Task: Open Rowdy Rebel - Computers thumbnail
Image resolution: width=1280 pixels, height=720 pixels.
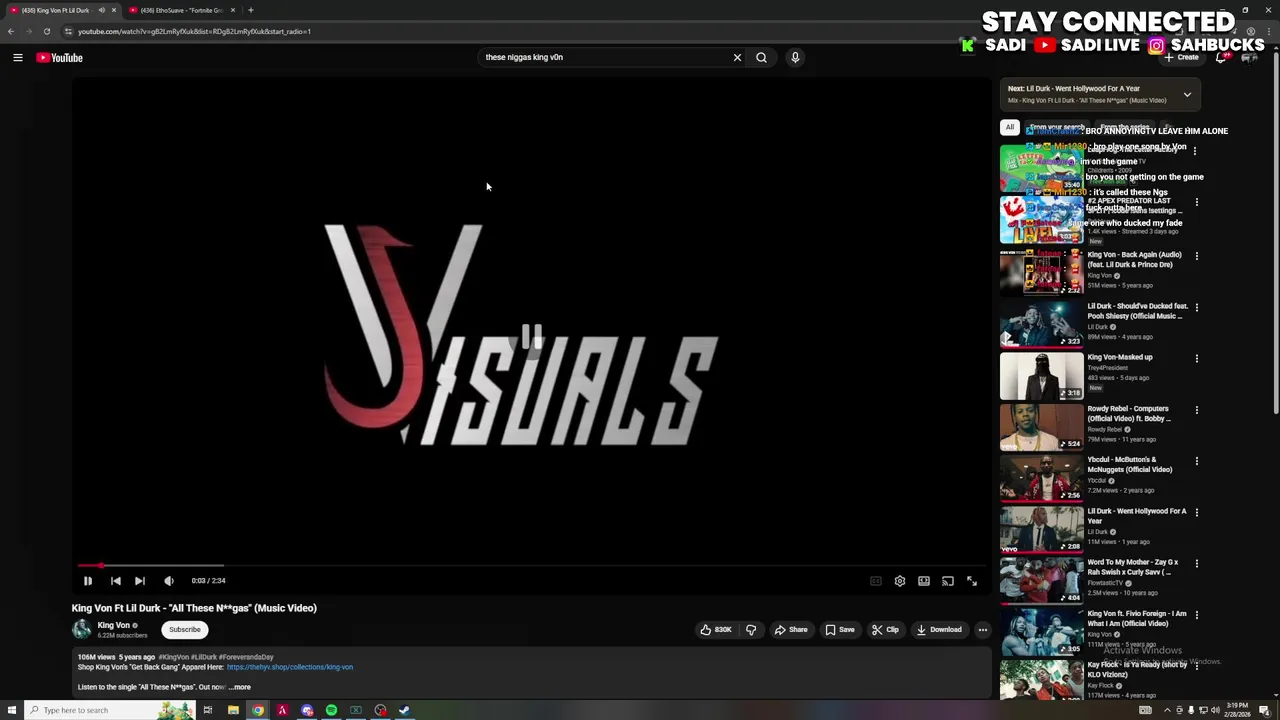Action: (x=1041, y=426)
